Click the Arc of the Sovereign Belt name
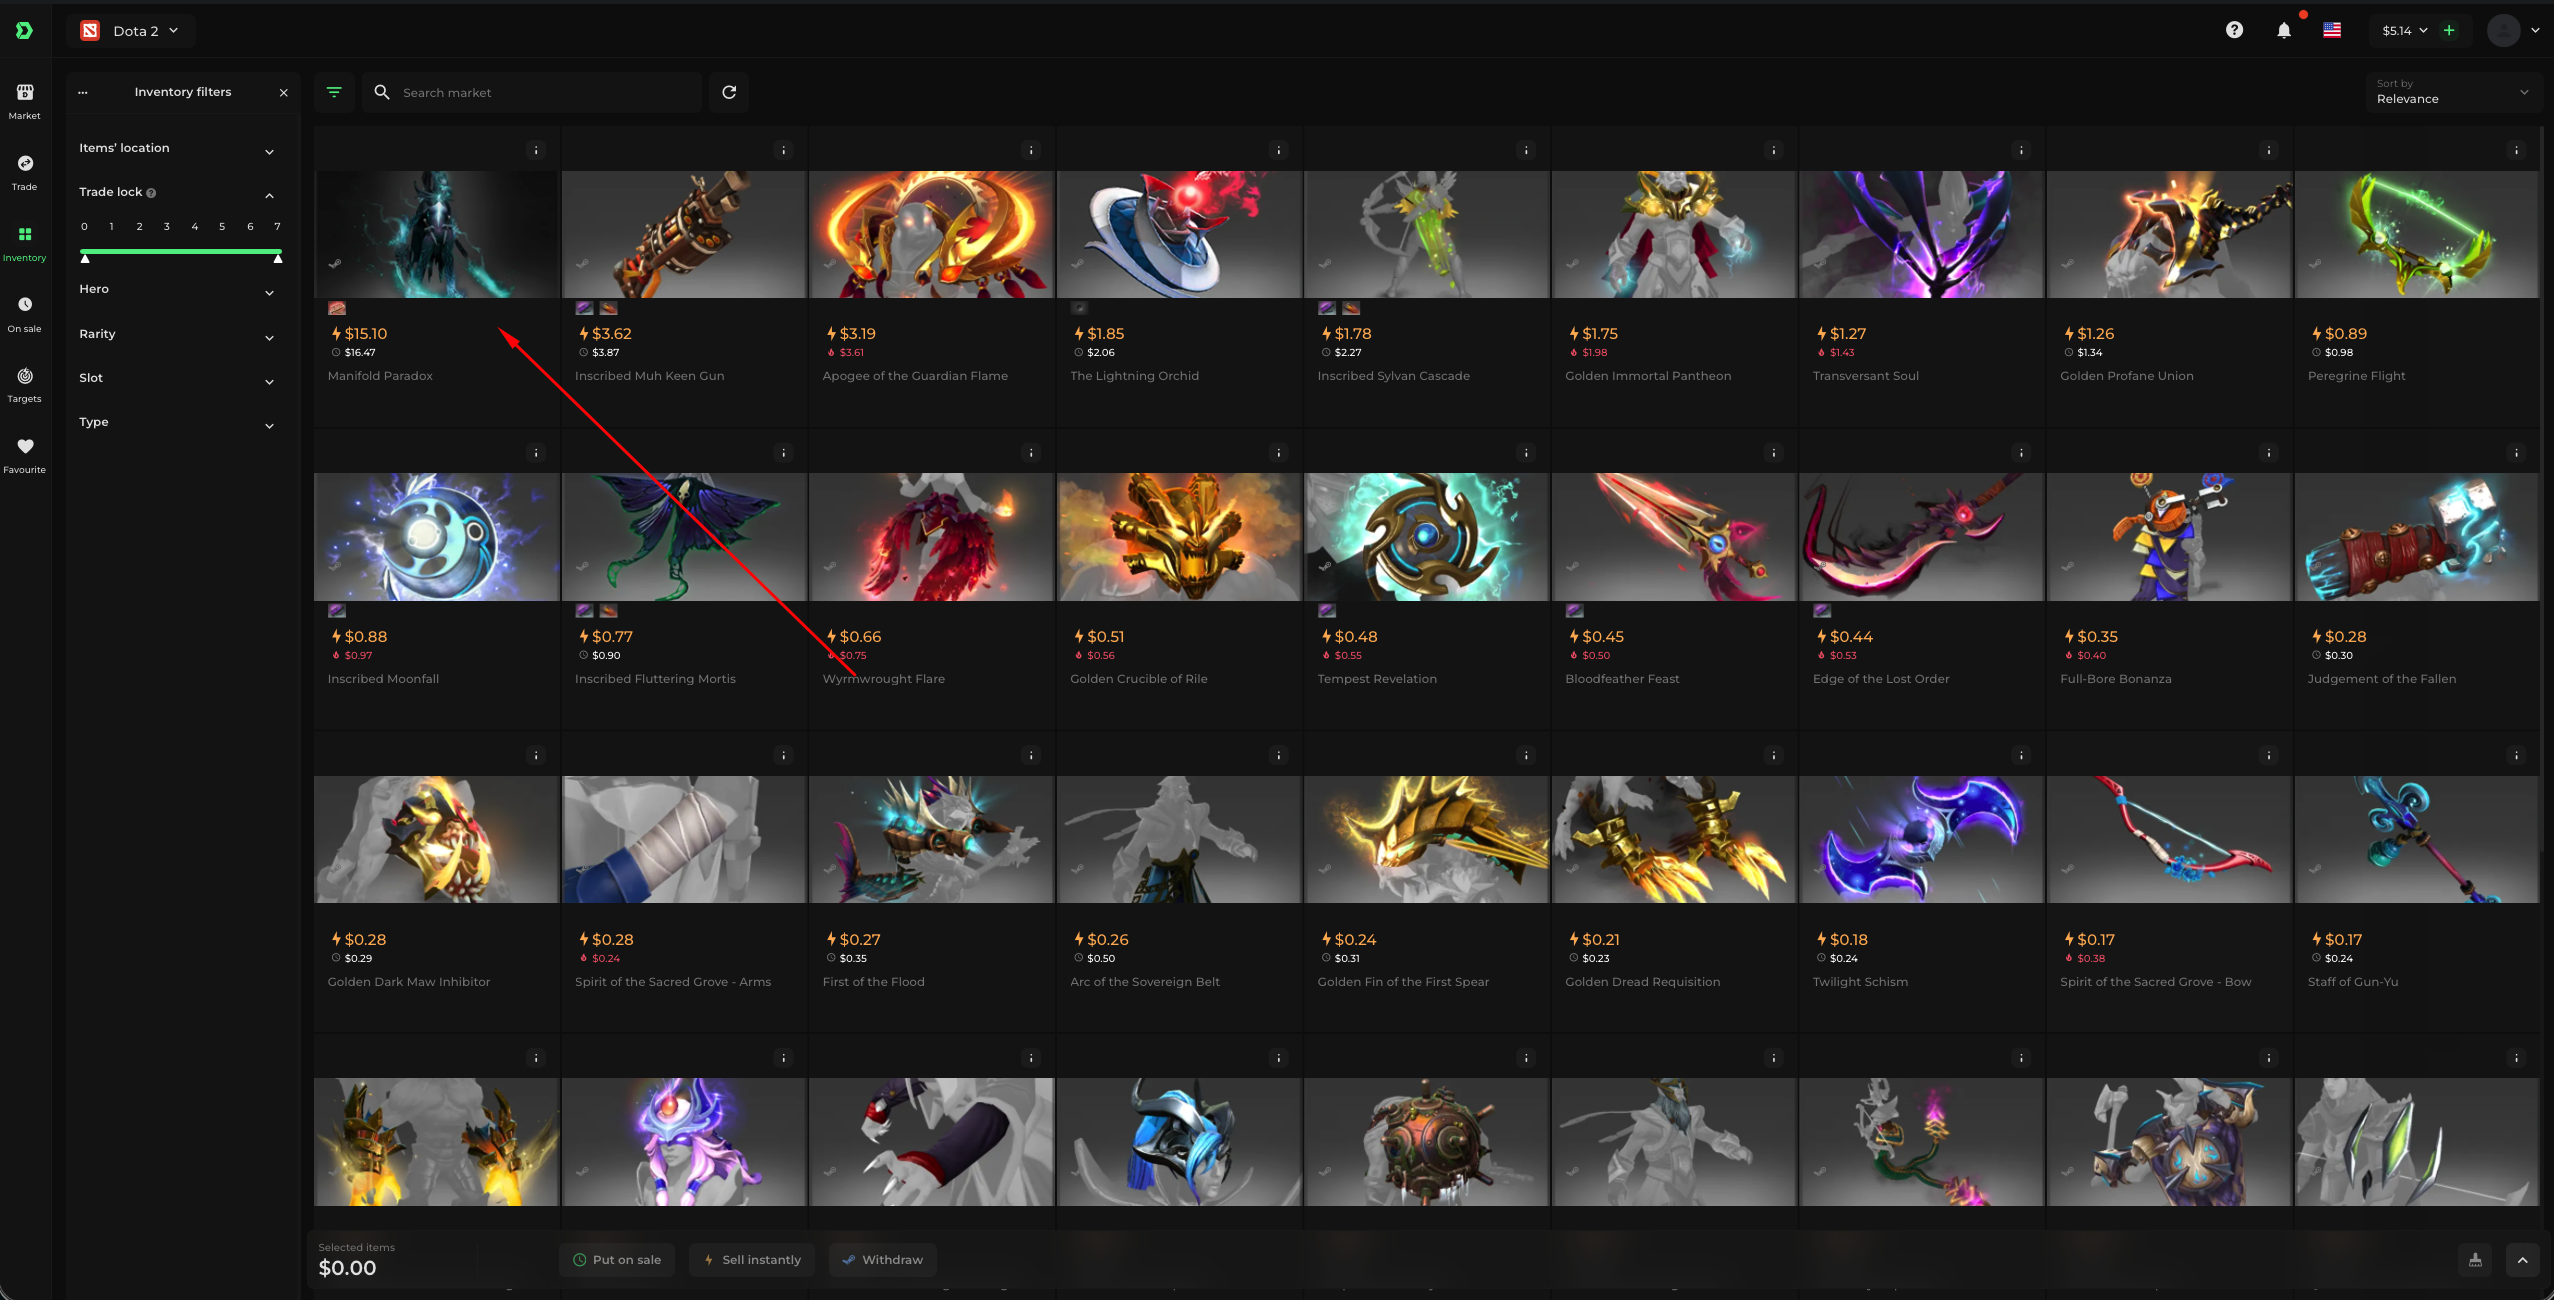 (1145, 983)
